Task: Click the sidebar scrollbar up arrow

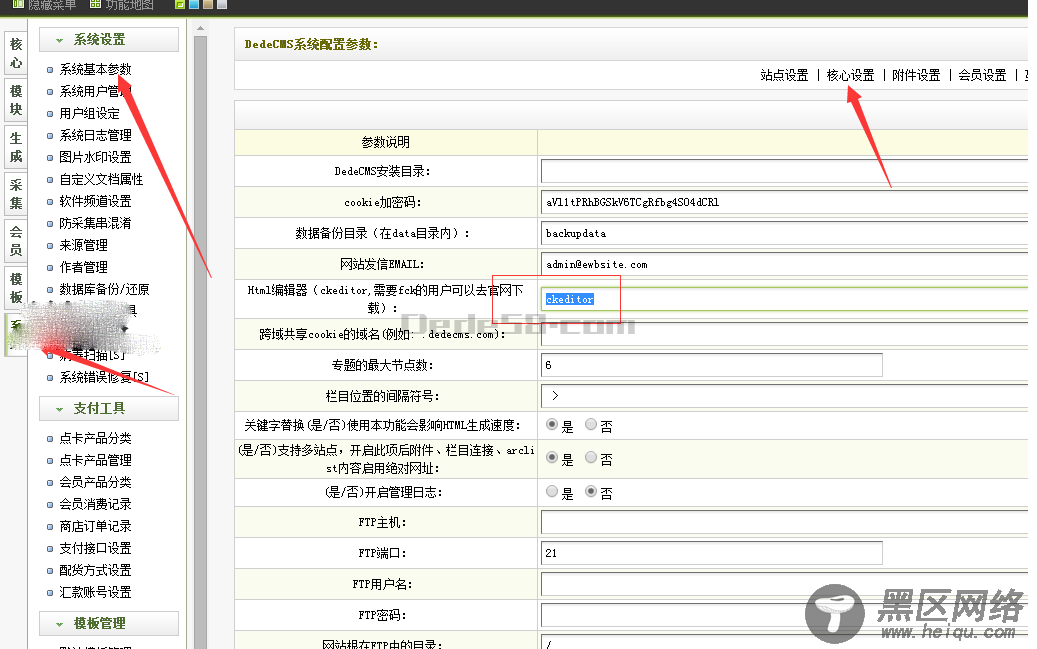Action: tap(200, 28)
